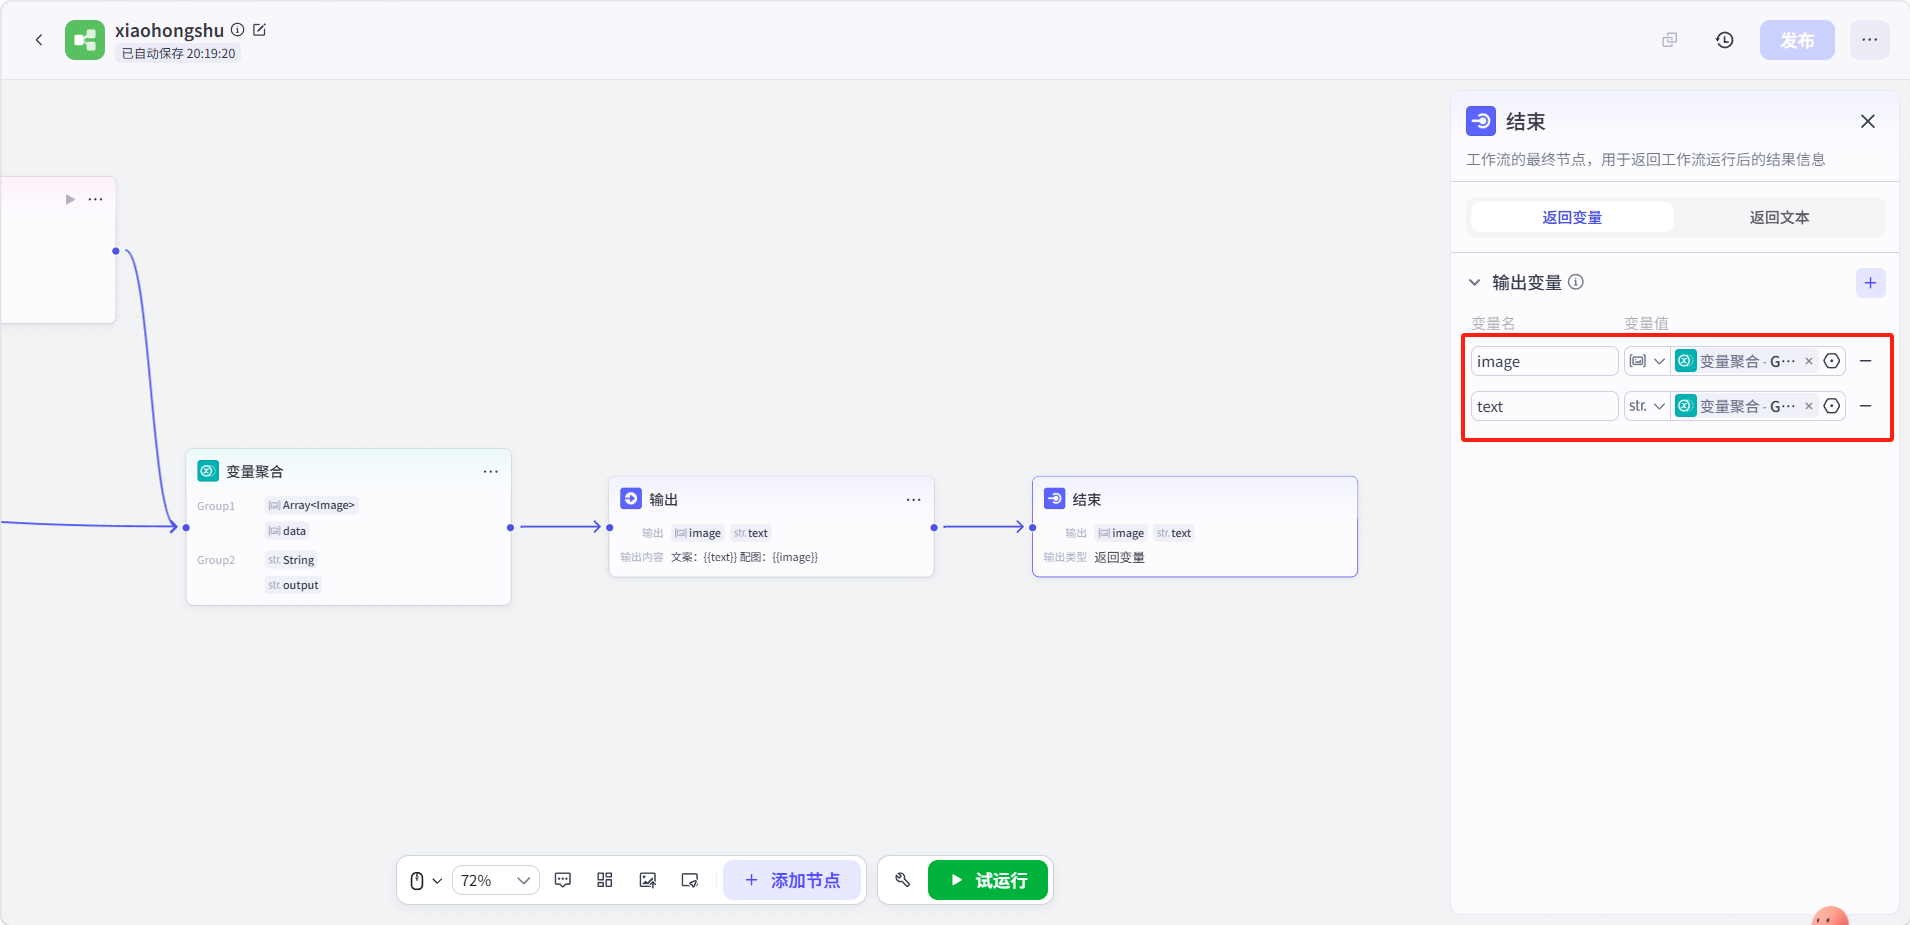Click the 返回变量 value inside the 结束 node
This screenshot has width=1910, height=925.
(1119, 557)
